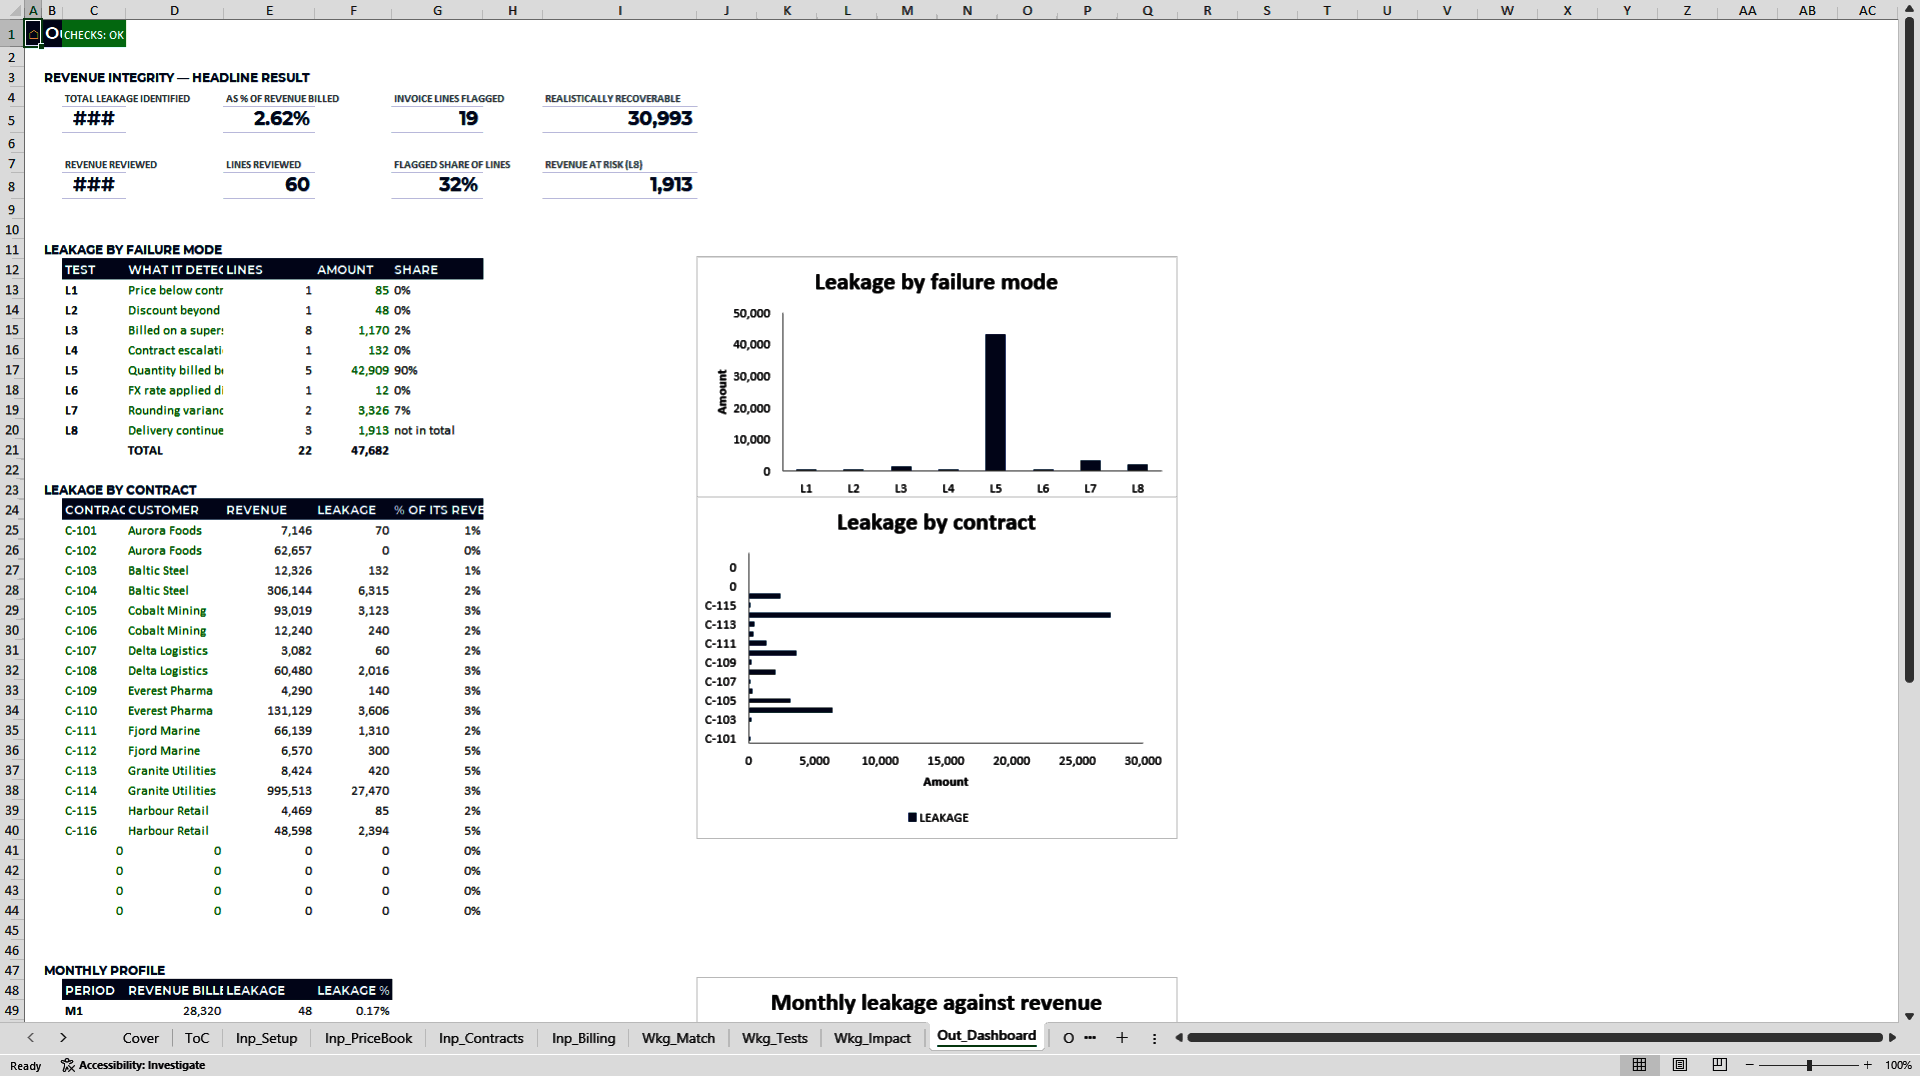
Task: Add a new sheet with plus button
Action: (x=1122, y=1038)
